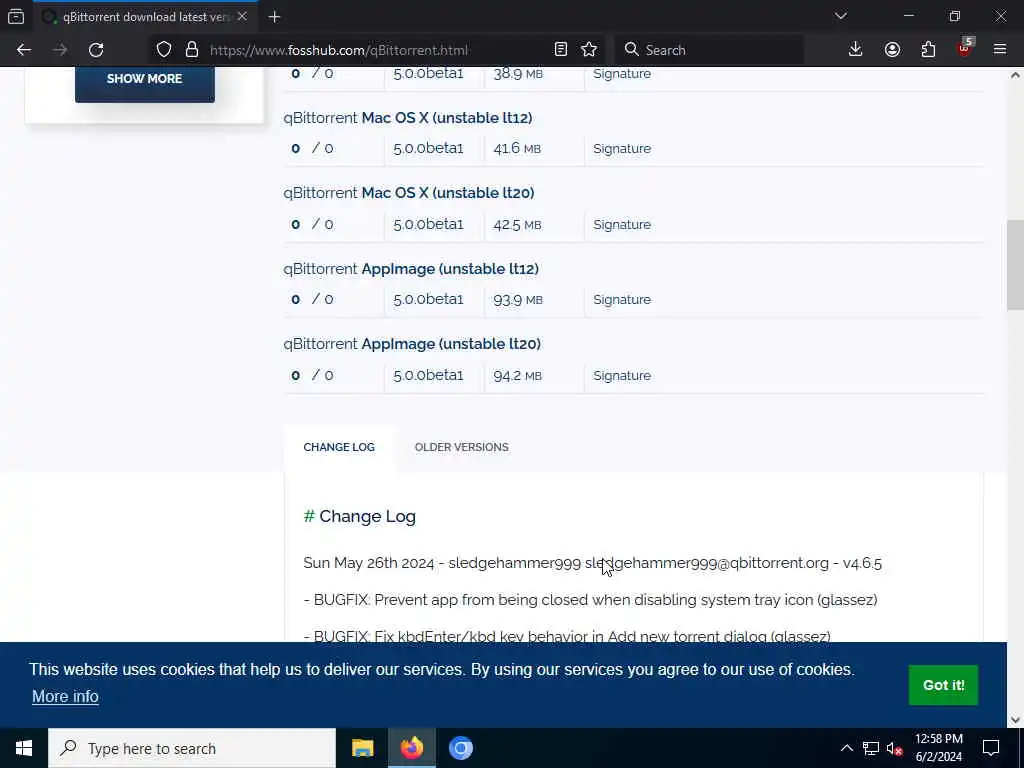This screenshot has height=768, width=1024.
Task: Open the More info cookie link
Action: click(65, 697)
